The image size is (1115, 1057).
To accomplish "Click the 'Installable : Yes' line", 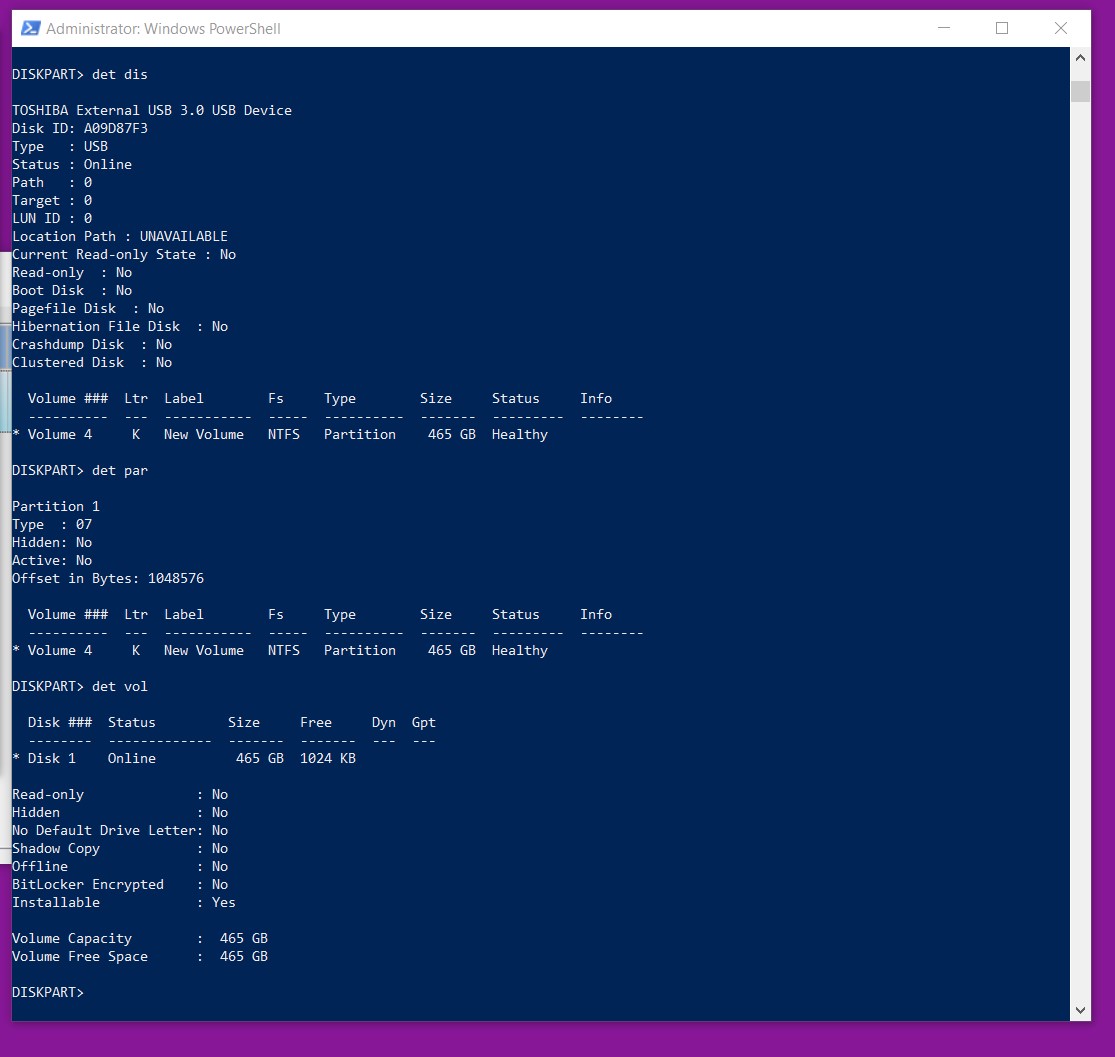I will point(124,902).
